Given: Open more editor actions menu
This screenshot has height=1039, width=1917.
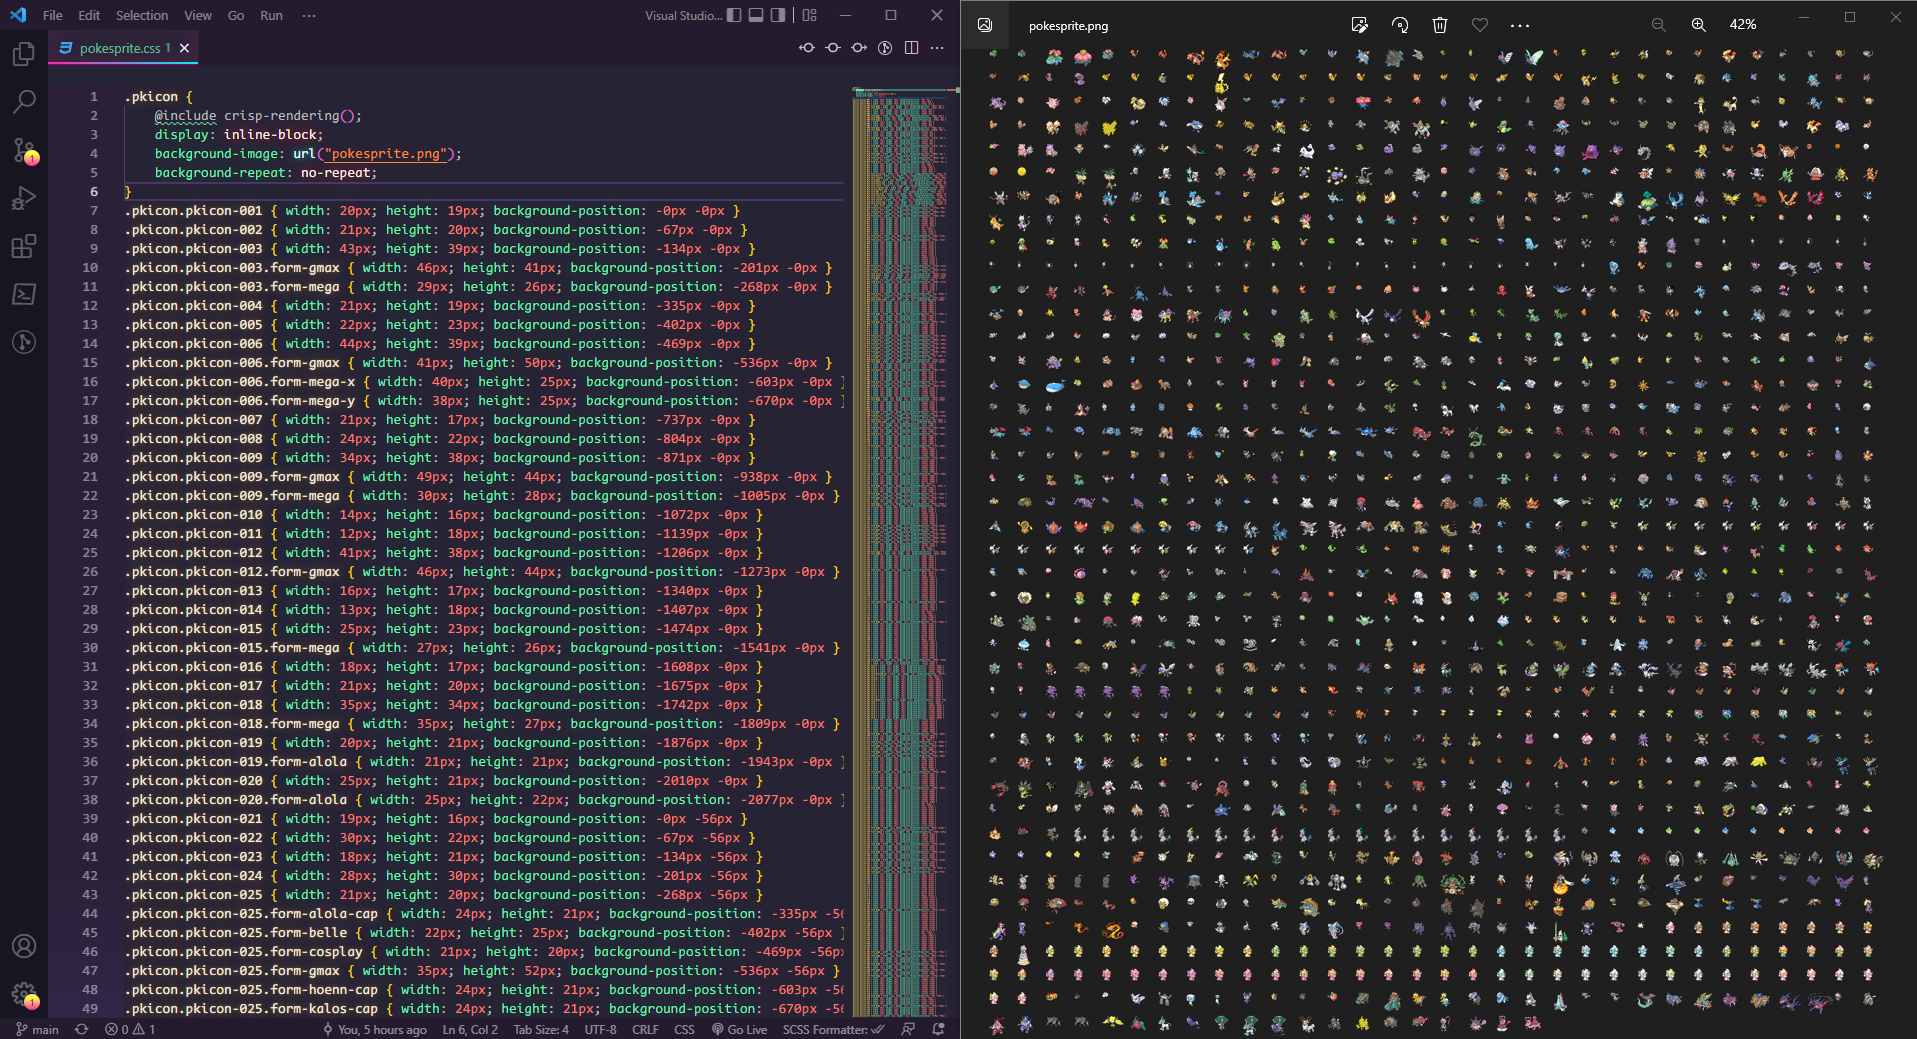Looking at the screenshot, I should coord(937,48).
